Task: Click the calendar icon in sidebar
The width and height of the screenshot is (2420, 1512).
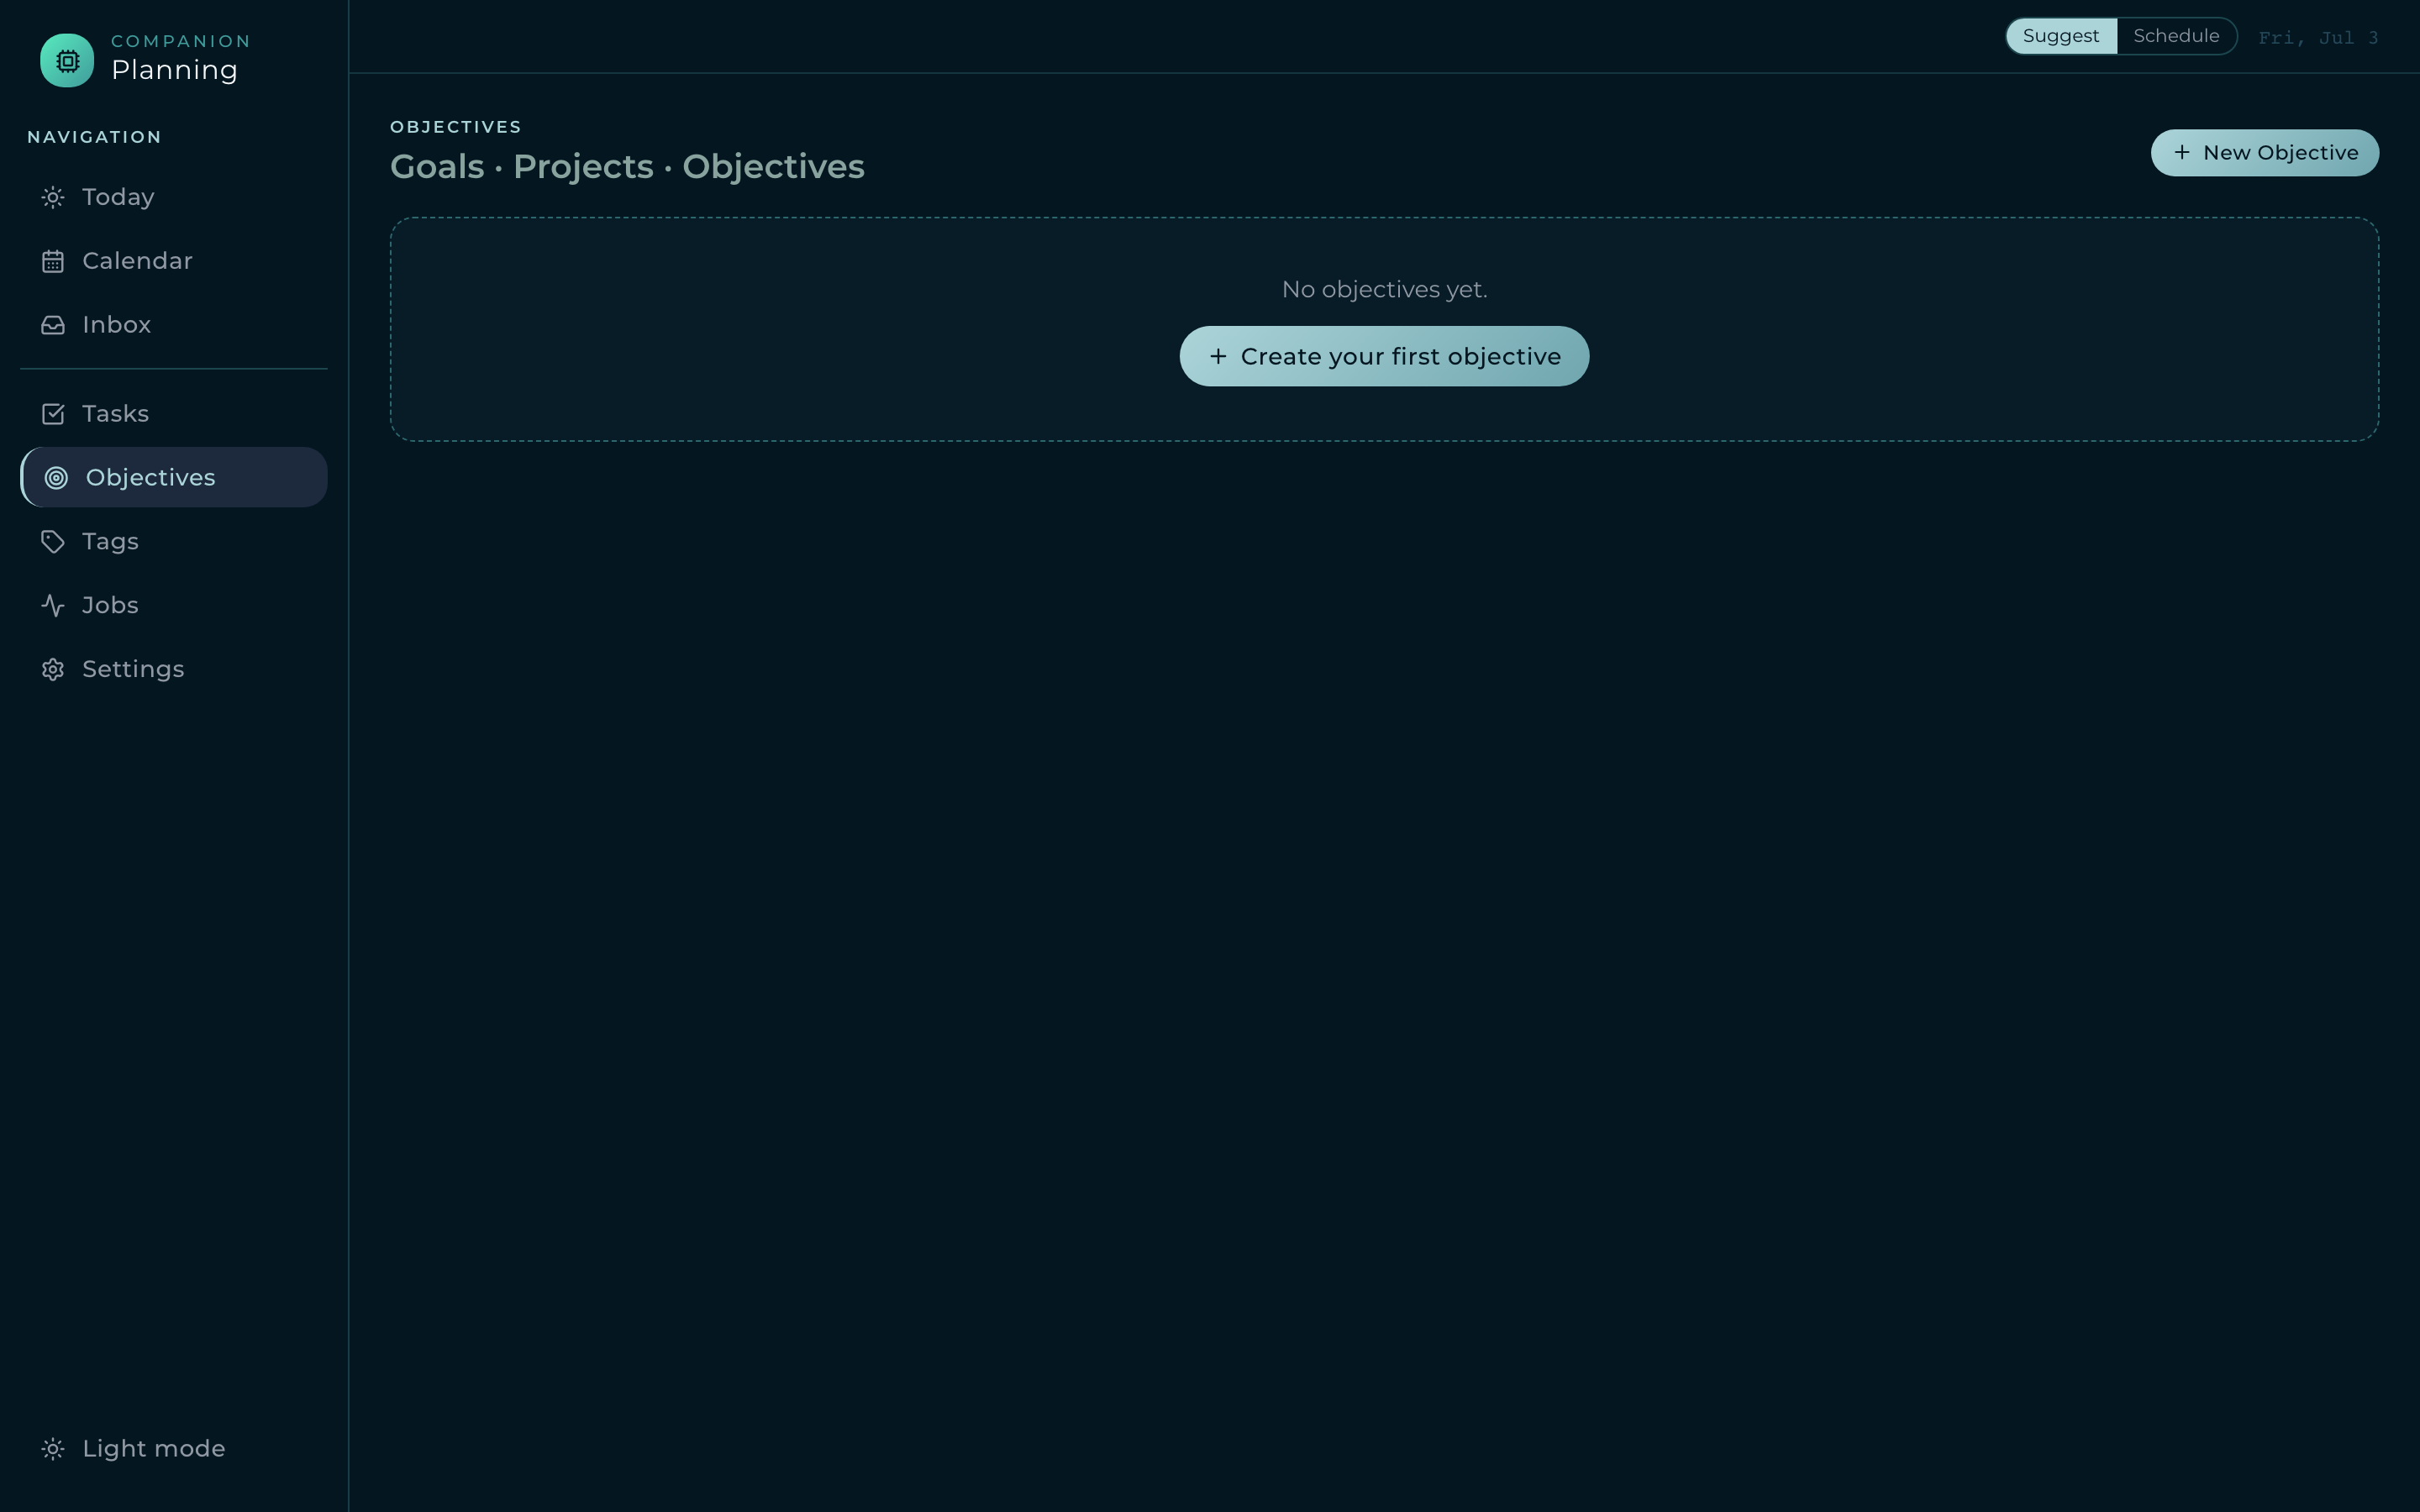Action: pos(53,262)
